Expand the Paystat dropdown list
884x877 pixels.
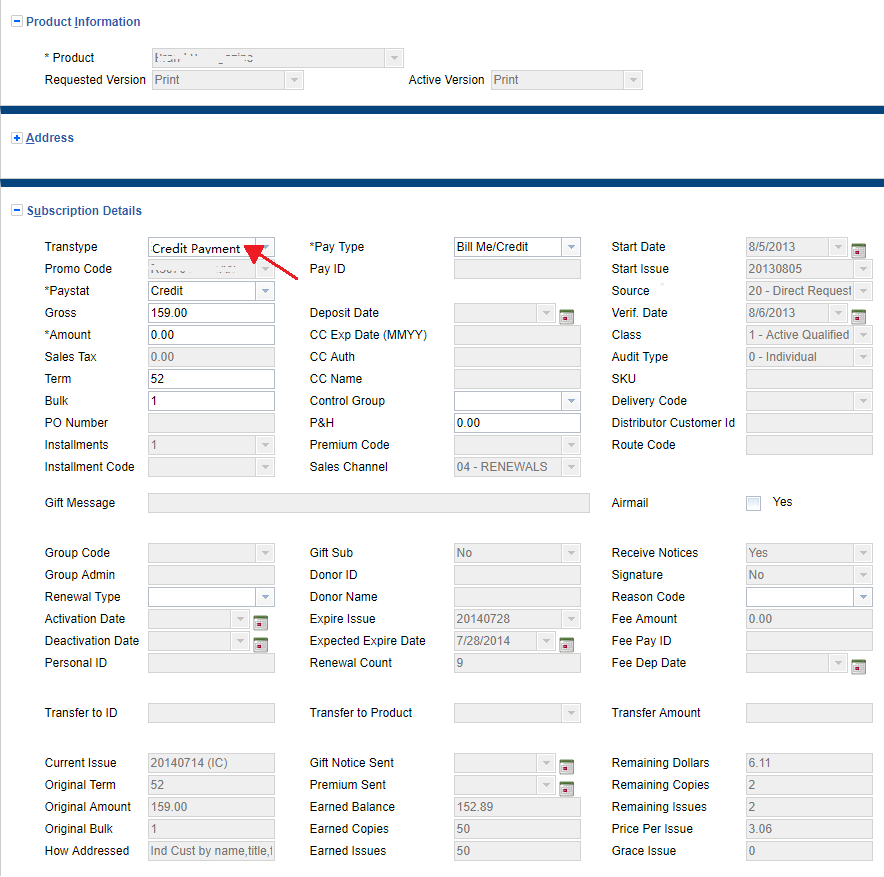pos(265,291)
